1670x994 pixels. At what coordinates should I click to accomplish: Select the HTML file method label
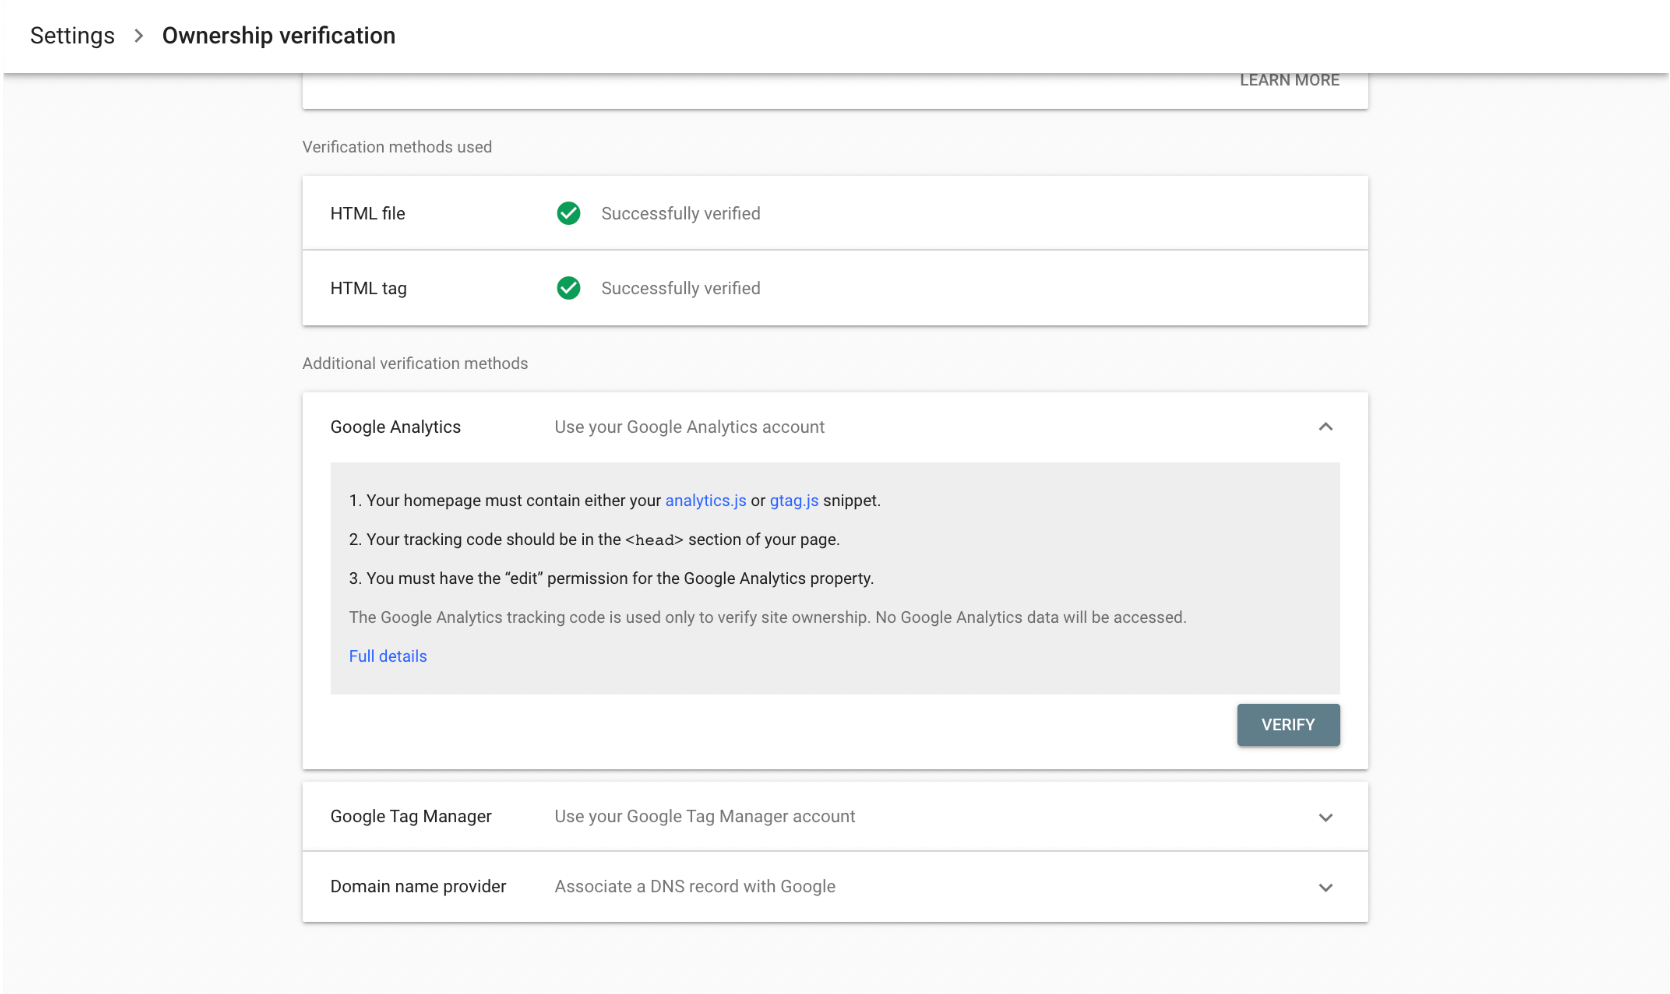(x=368, y=213)
